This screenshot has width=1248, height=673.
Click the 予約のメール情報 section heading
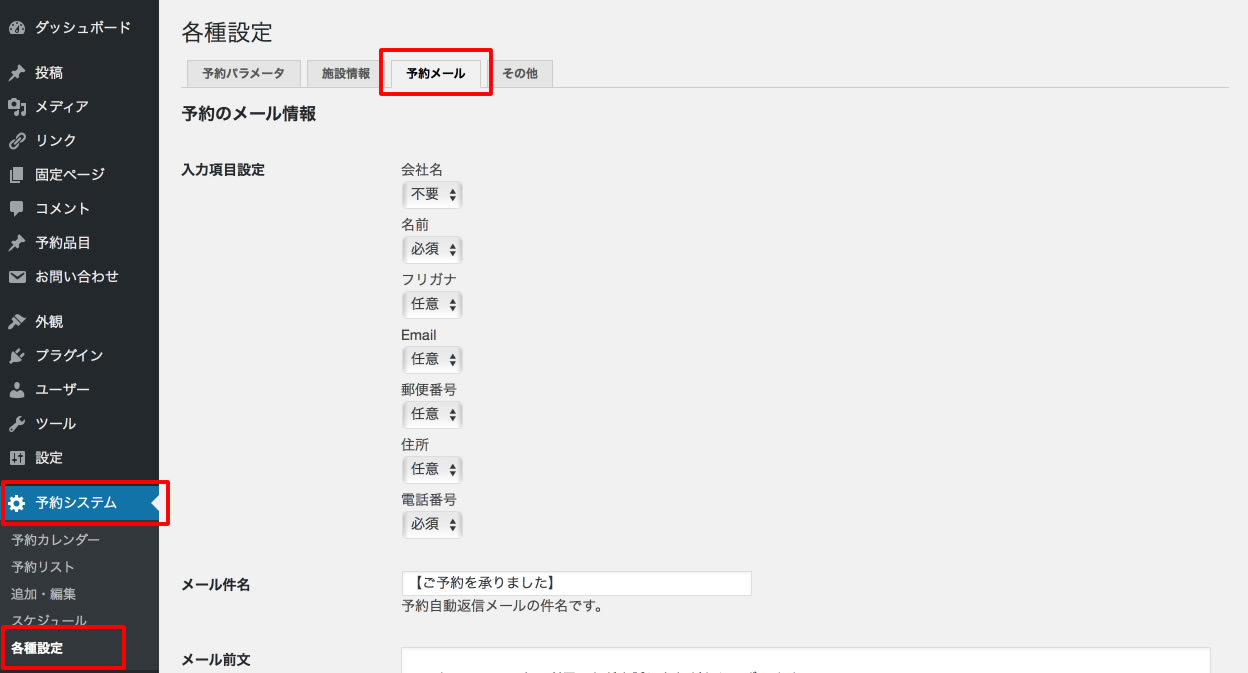(x=249, y=114)
